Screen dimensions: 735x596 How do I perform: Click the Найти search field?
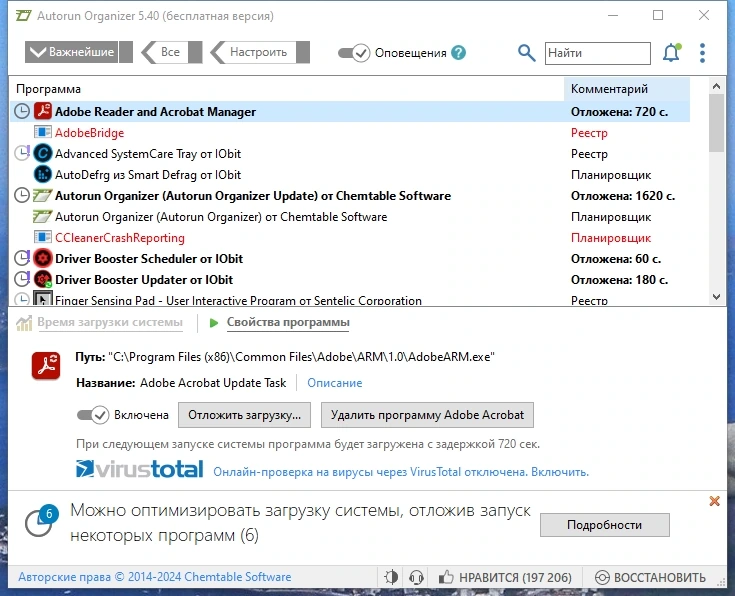(x=598, y=53)
